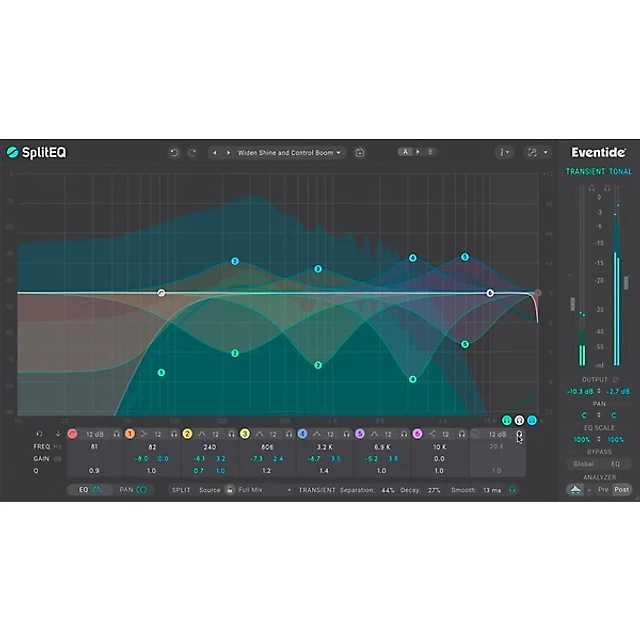Click the undo arrow icon

(x=174, y=153)
